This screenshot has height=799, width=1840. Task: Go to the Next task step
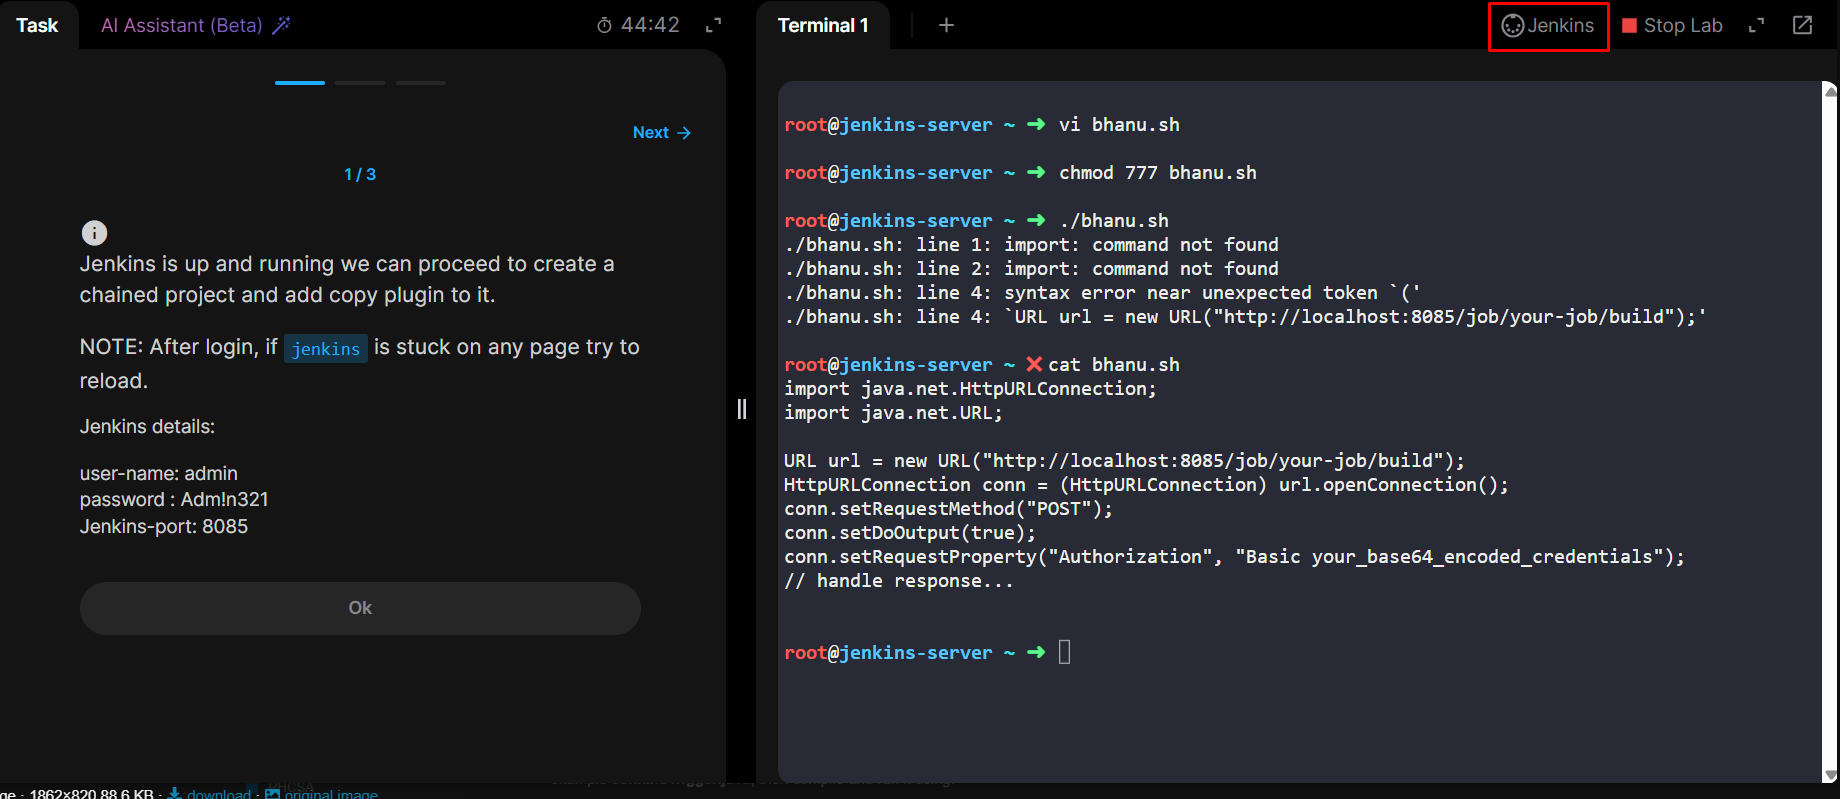(x=661, y=132)
